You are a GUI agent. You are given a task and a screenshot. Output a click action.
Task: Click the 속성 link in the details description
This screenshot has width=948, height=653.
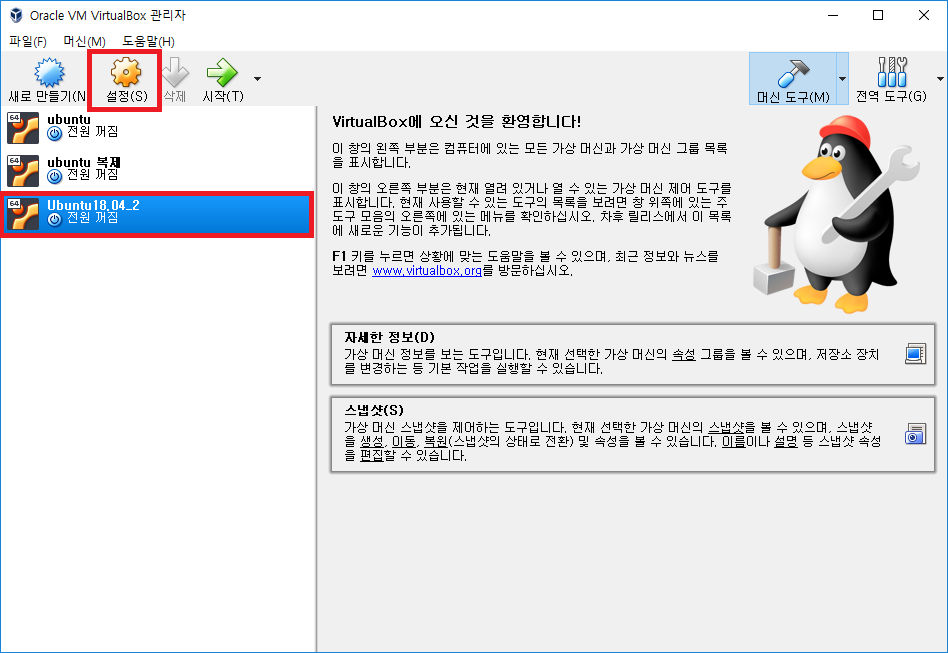[x=684, y=355]
